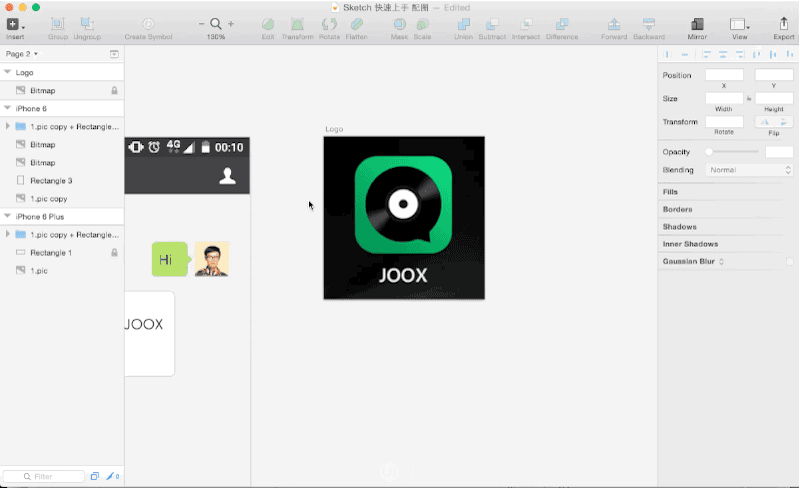The image size is (800, 488).
Task: Open the Mirror tool
Action: pos(697,24)
